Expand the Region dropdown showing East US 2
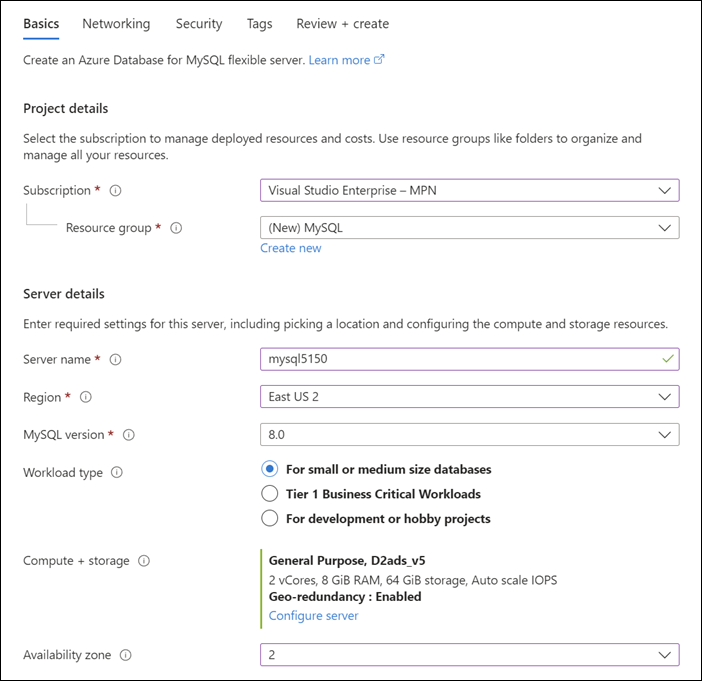The image size is (702, 681). click(x=468, y=397)
